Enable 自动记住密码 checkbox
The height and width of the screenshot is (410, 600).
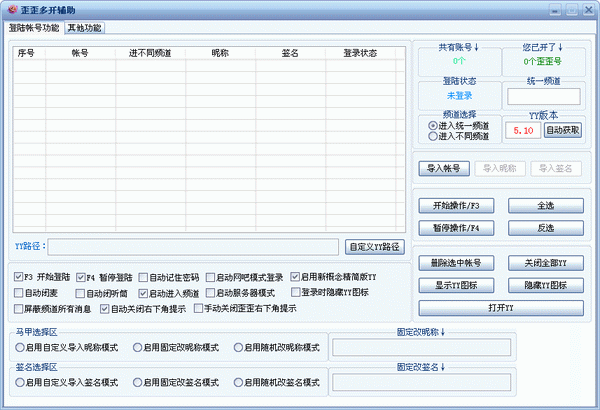click(x=143, y=277)
